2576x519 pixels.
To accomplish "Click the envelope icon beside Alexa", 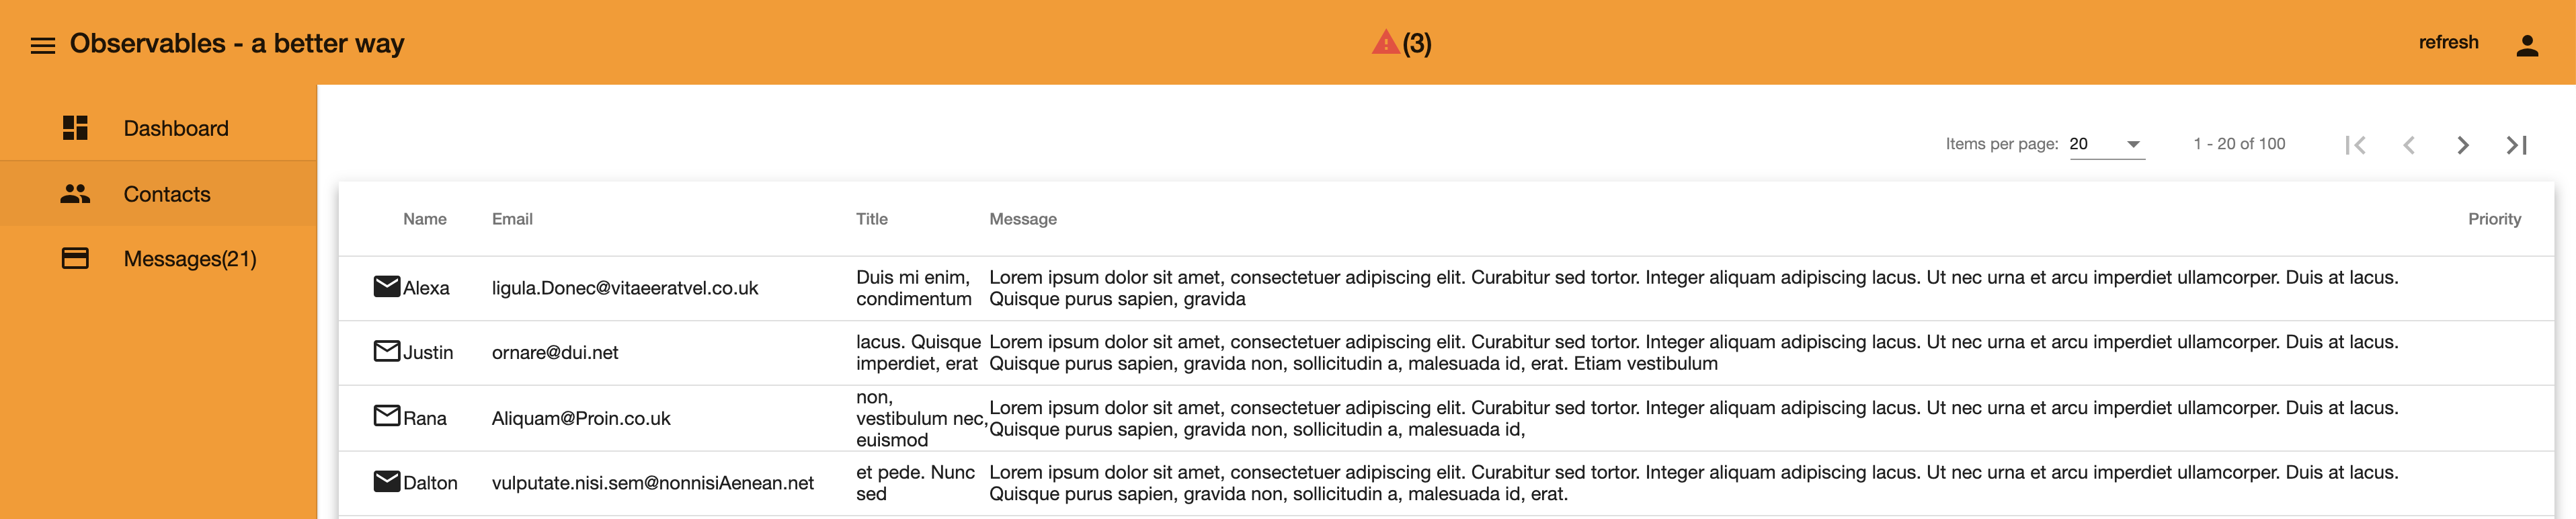I will (387, 287).
